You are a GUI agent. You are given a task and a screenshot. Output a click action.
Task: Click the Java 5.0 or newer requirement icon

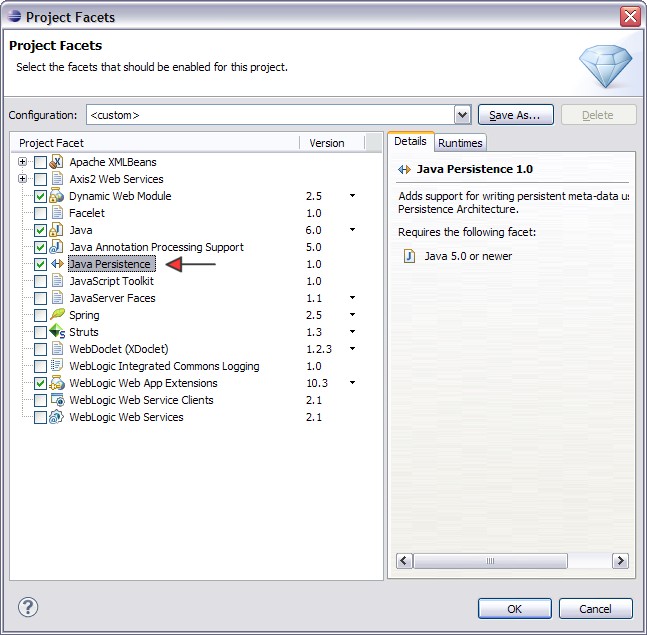409,256
